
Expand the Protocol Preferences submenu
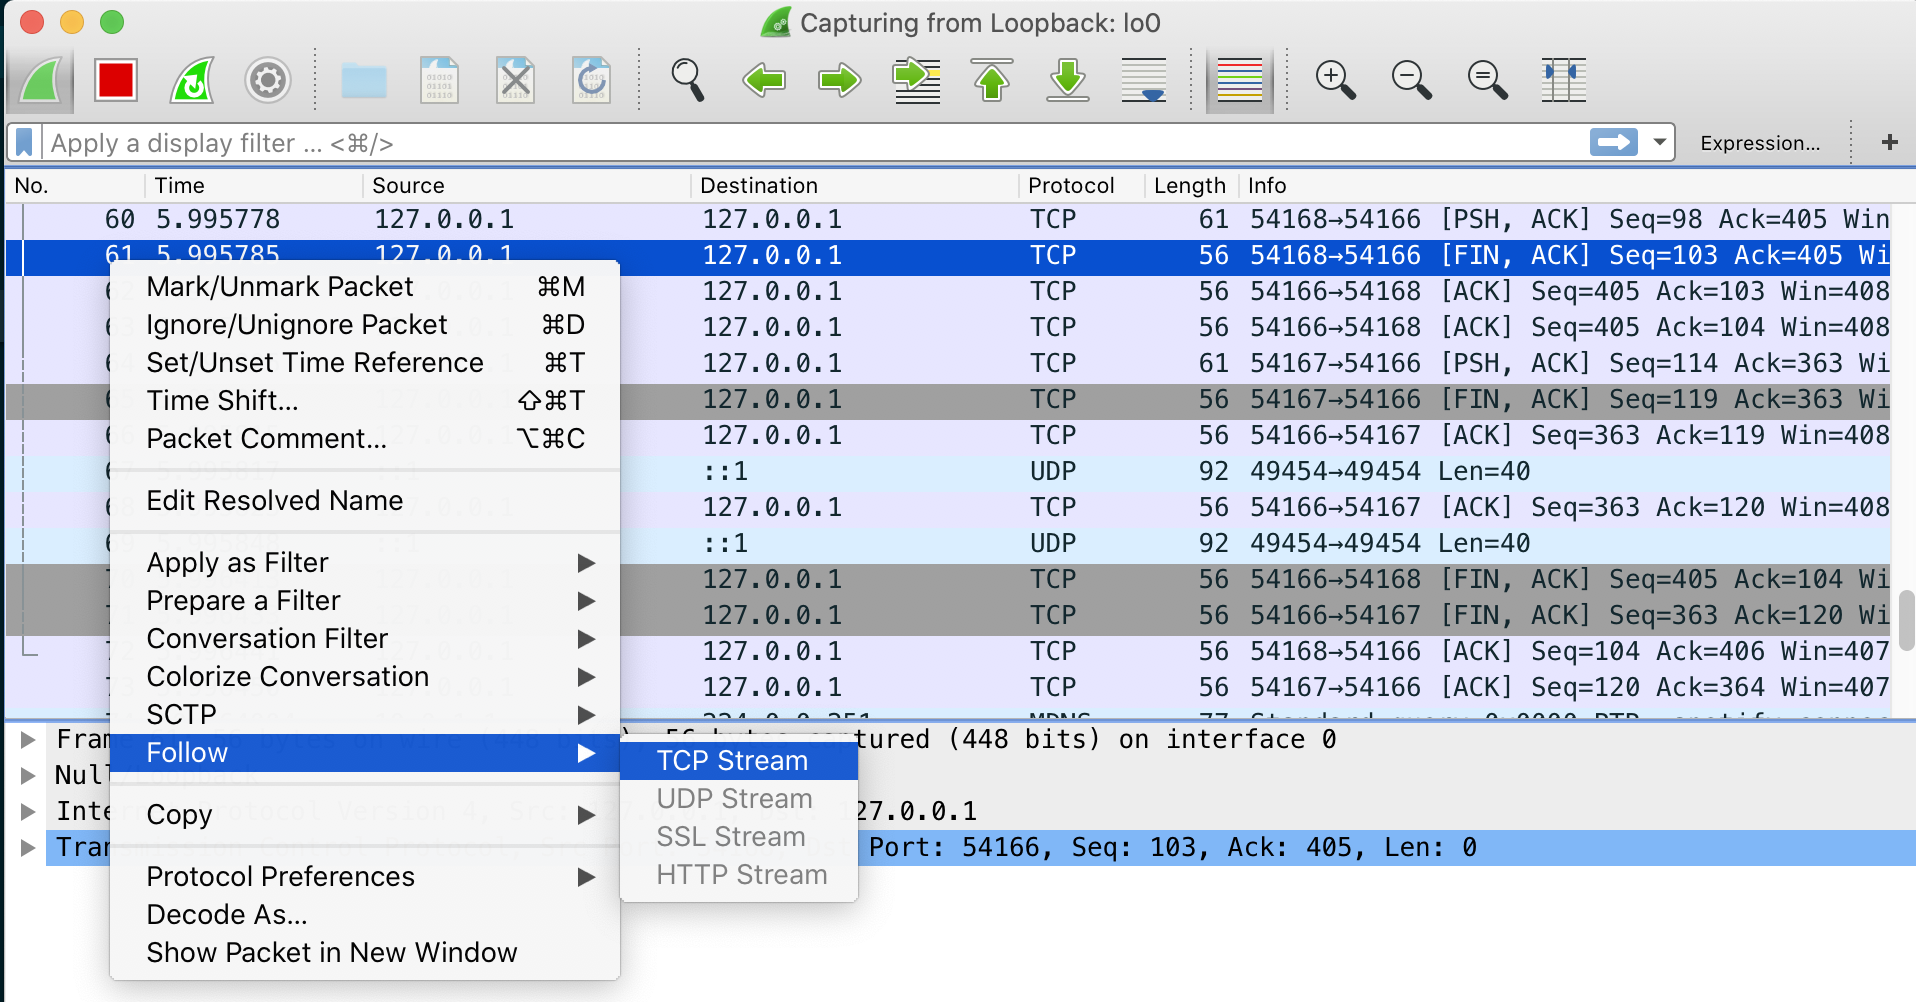point(365,877)
